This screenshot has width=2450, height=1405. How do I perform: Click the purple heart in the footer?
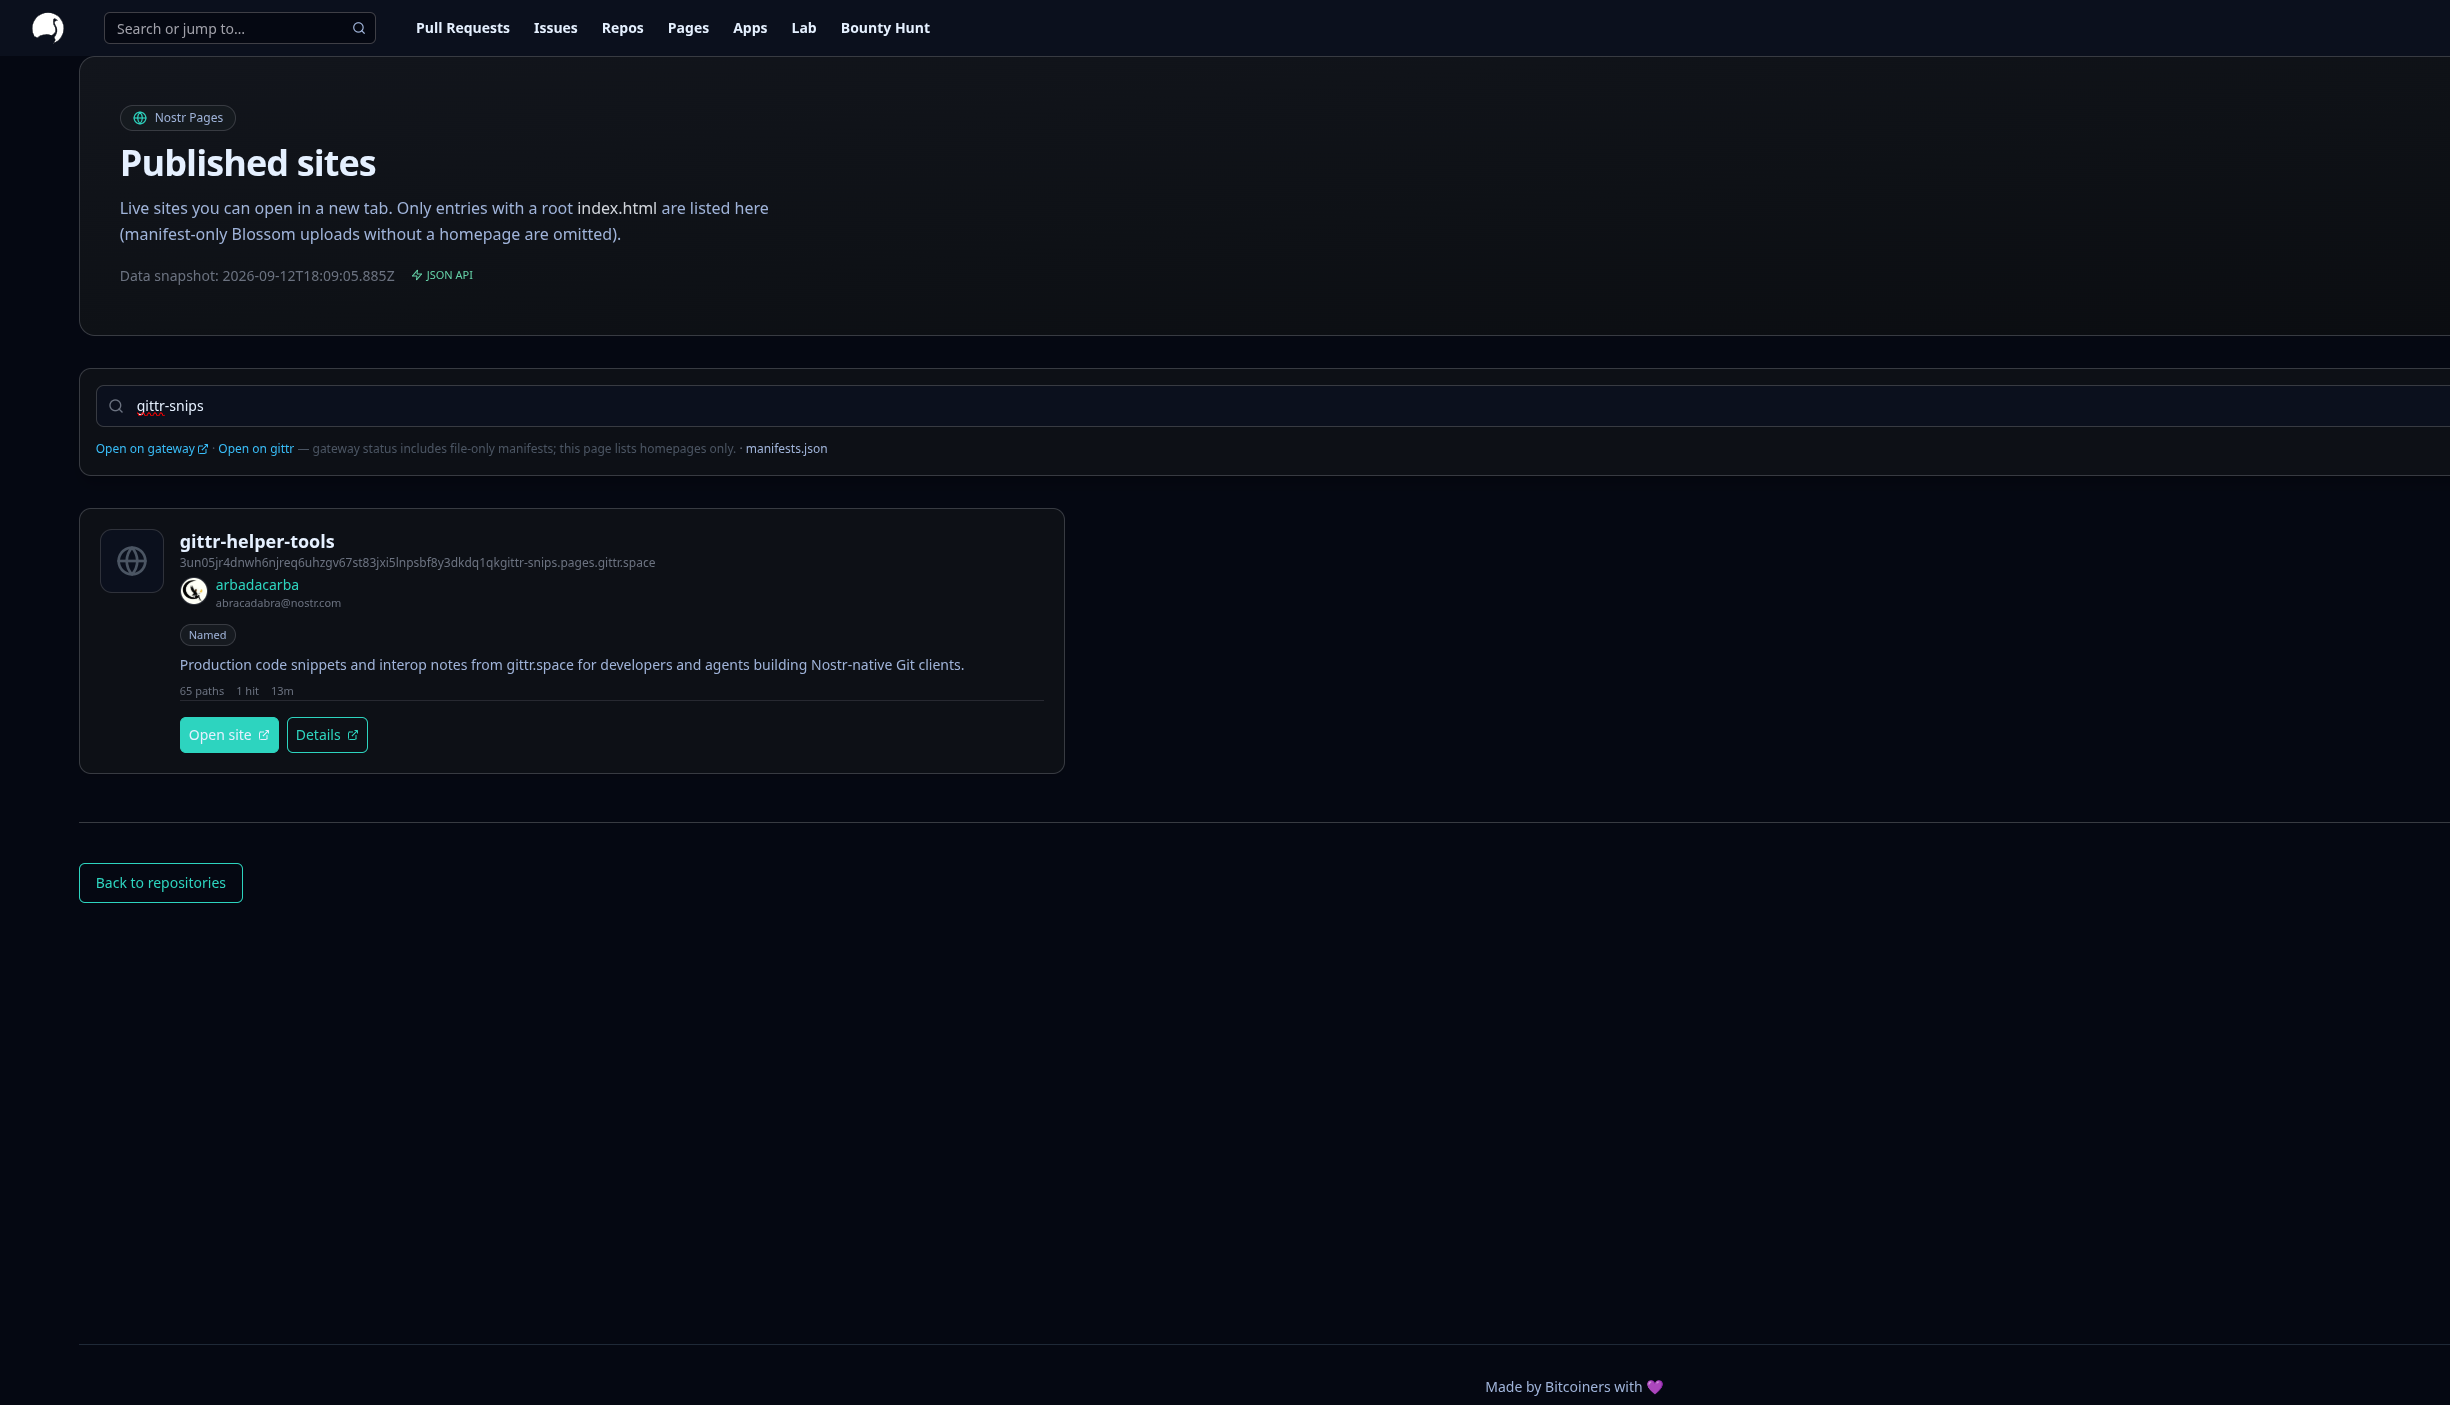click(1655, 1387)
